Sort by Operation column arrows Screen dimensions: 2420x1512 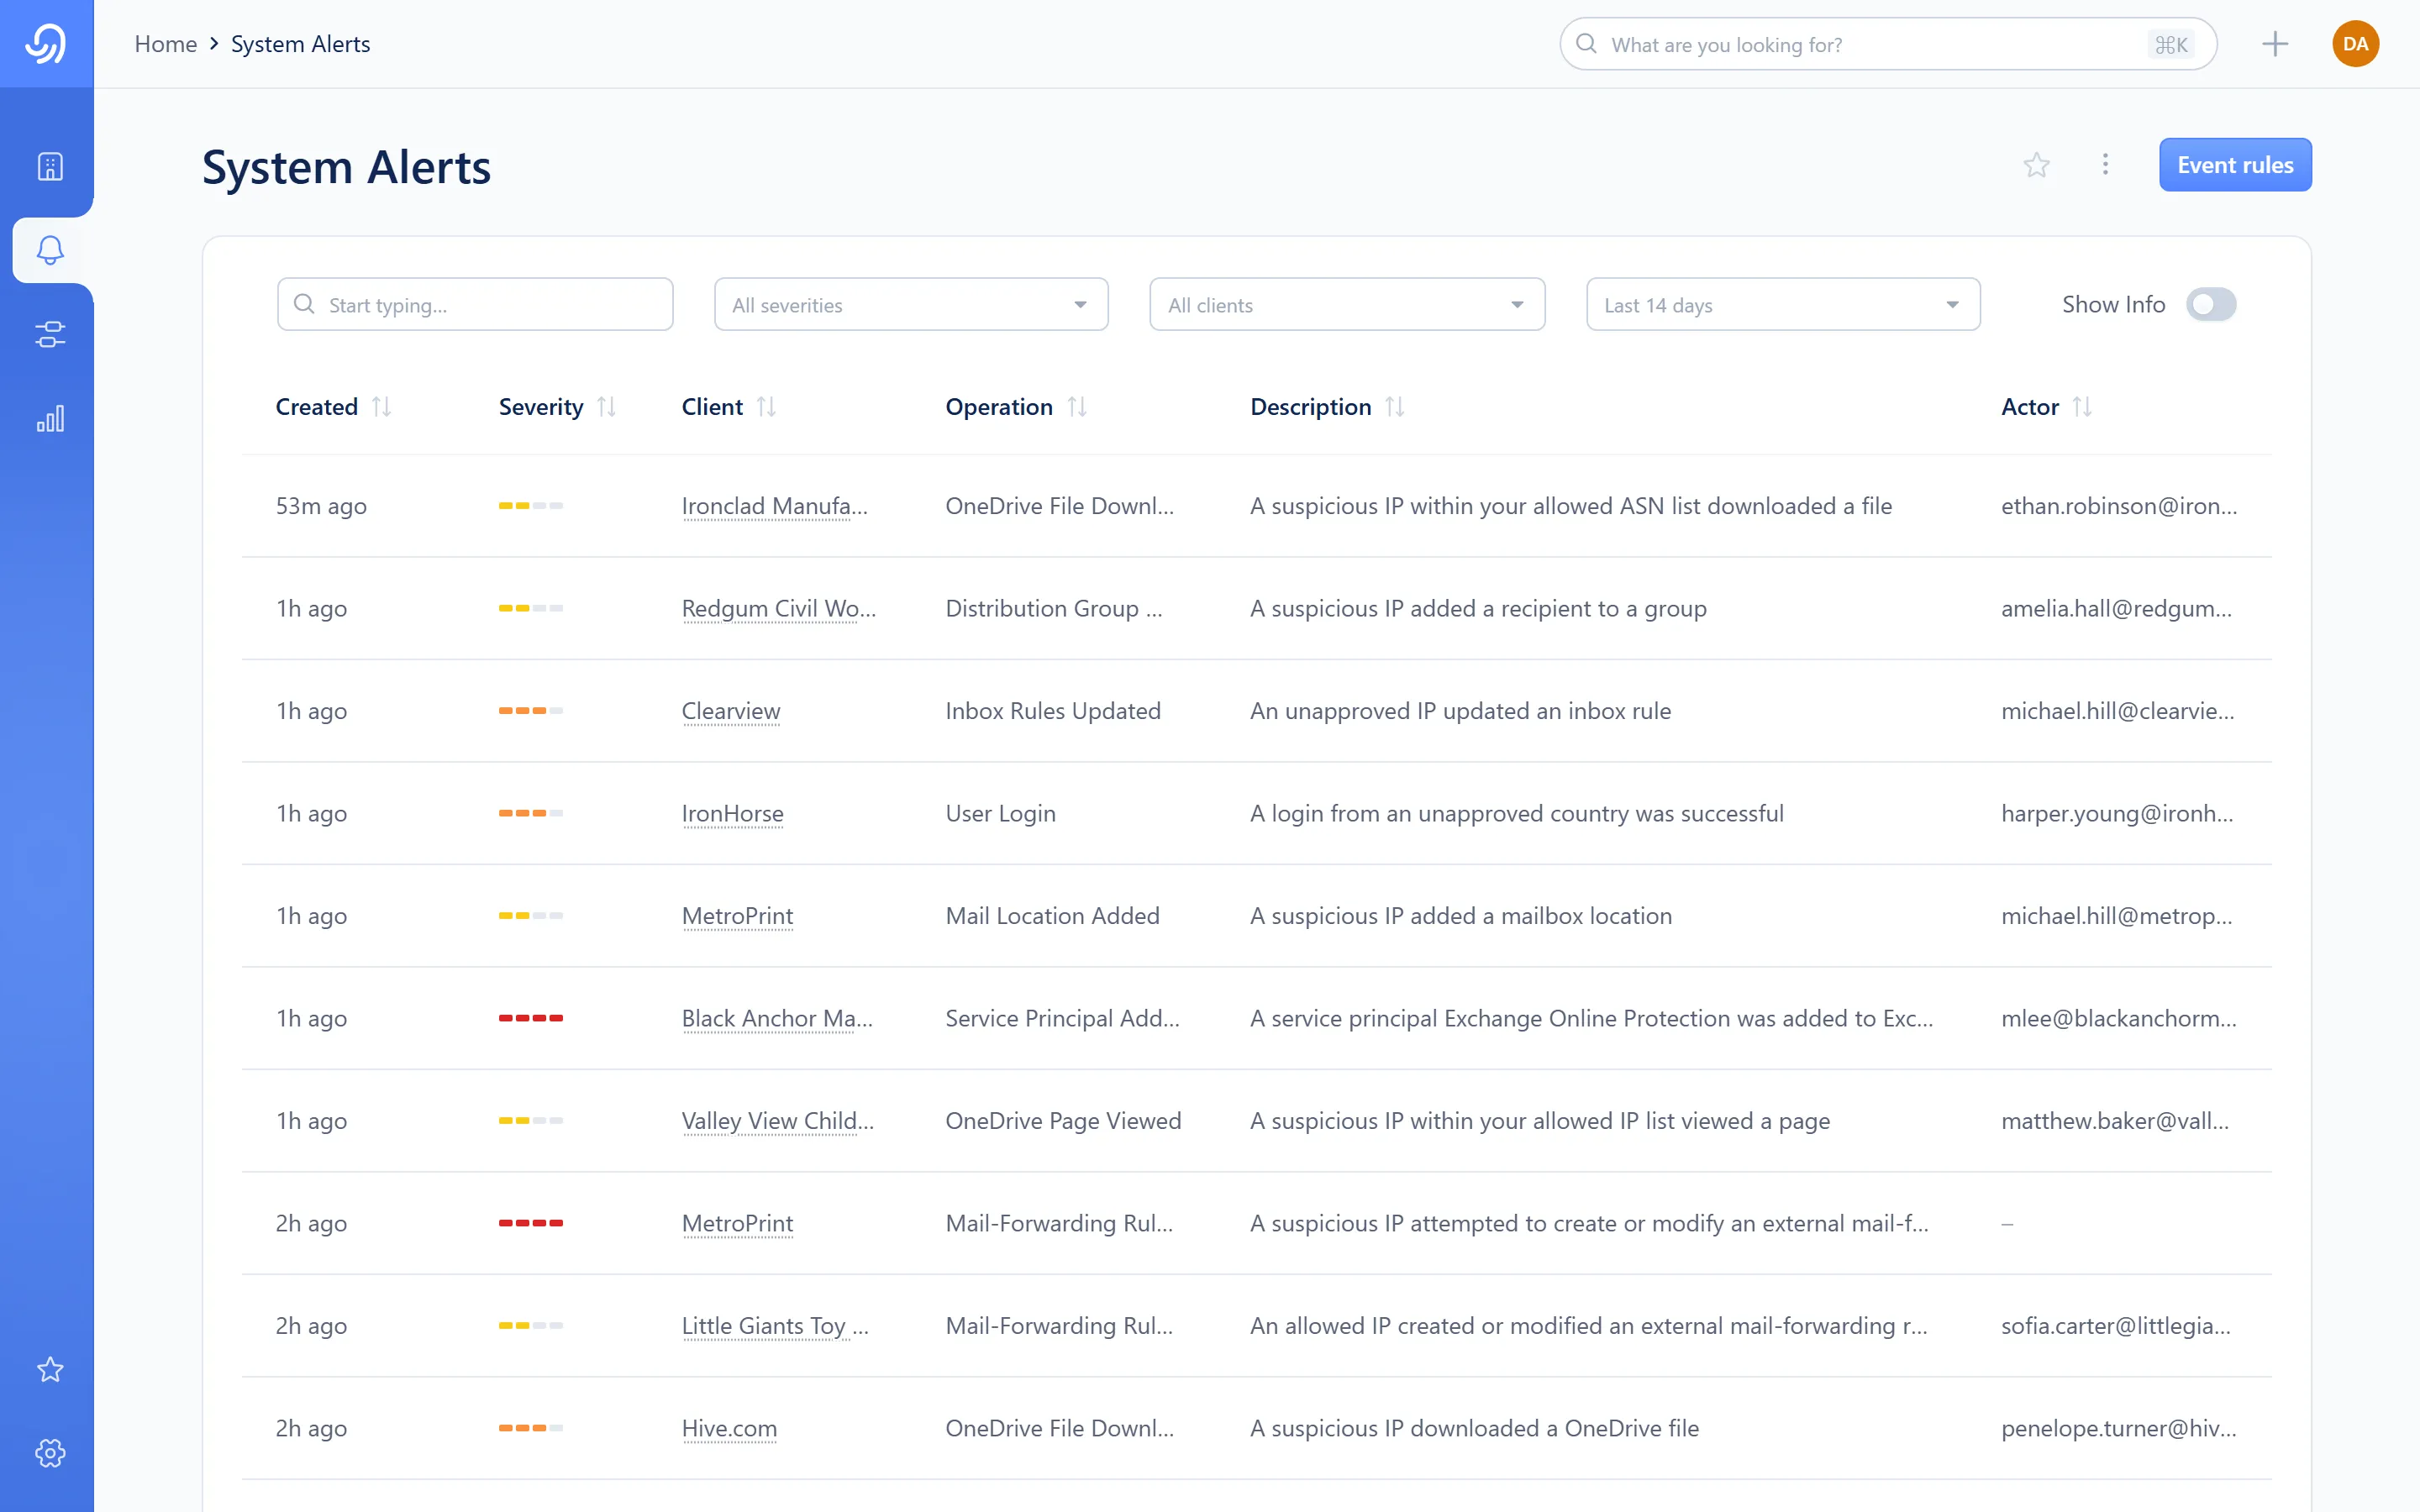[1076, 407]
